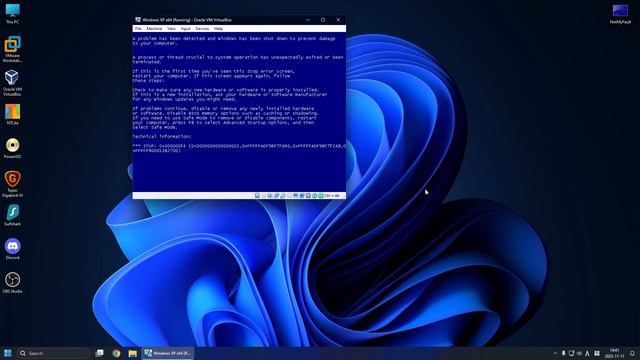Image resolution: width=640 pixels, height=360 pixels.
Task: Open the Input menu in VirtualBox
Action: [x=185, y=29]
